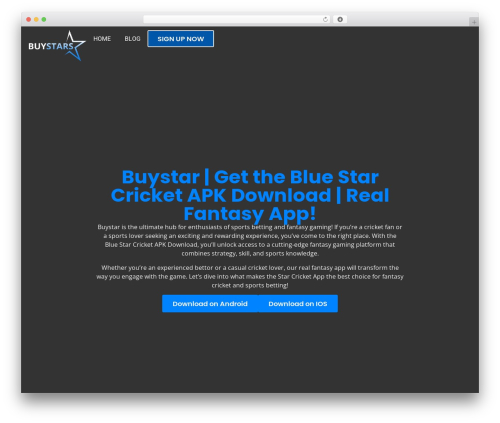Viewport: 500px width, 423px height.
Task: Click paragraph starting "Buystar is the ultimate hub"
Action: (x=250, y=240)
